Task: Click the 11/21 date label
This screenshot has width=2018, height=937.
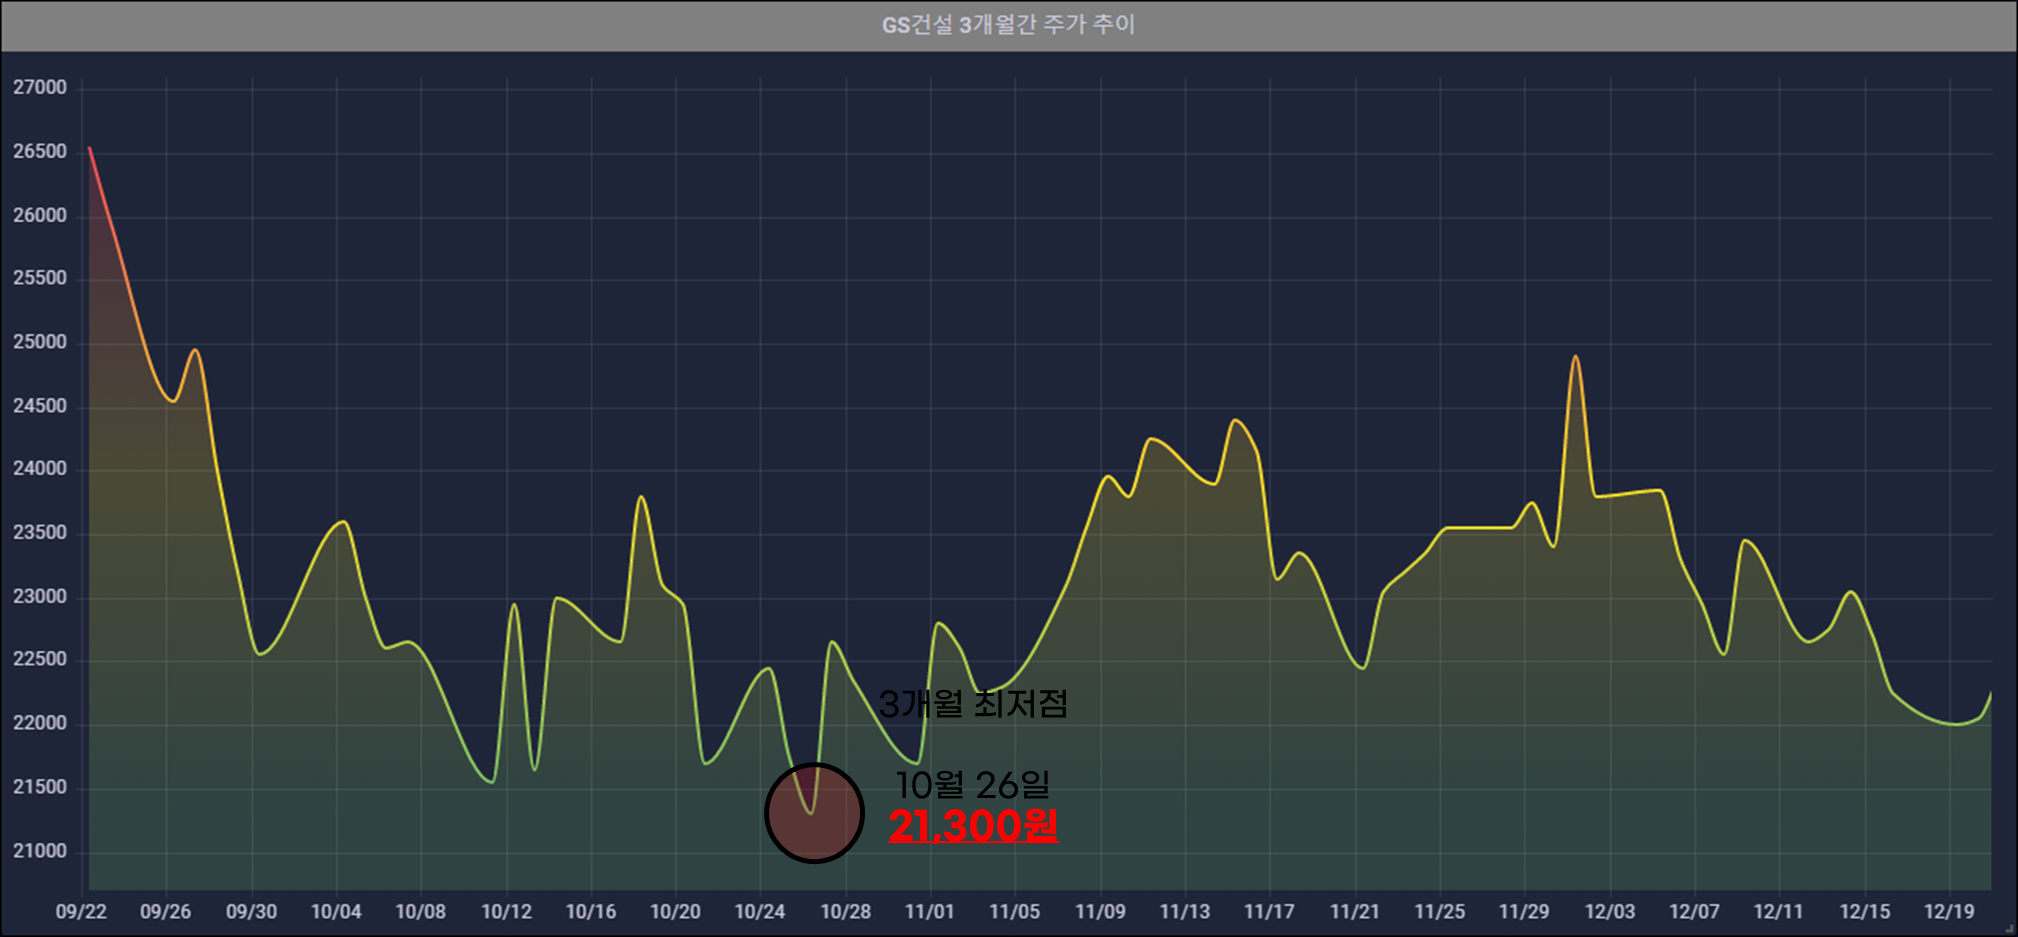Action: click(1355, 912)
